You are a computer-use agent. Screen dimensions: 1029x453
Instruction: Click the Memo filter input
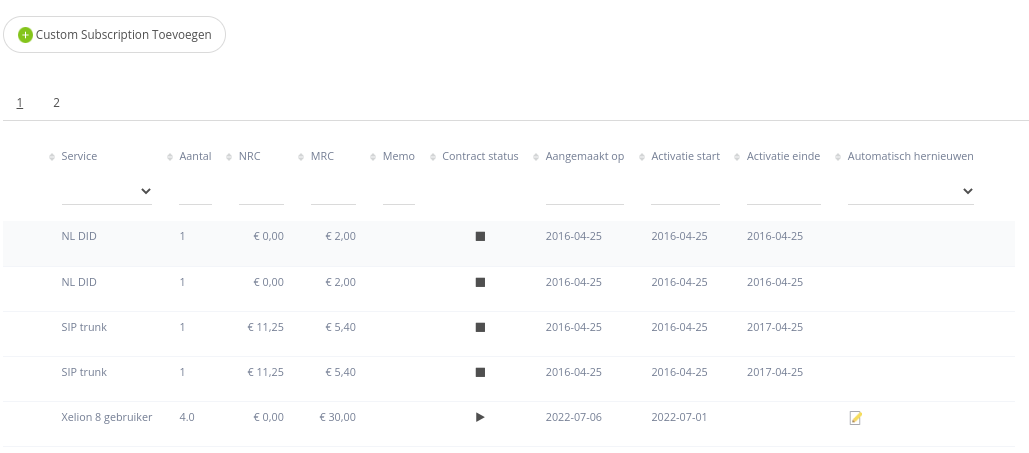(x=398, y=192)
